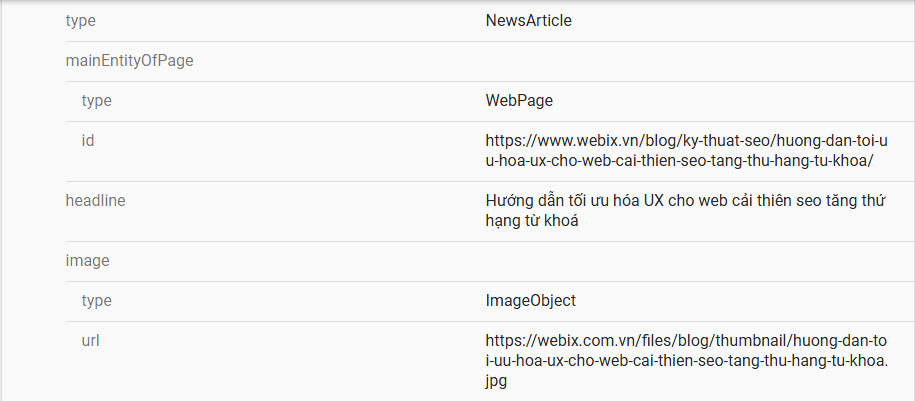Click the headline's second line 'hạng từ khoá'
This screenshot has width=915, height=401.
pos(532,220)
